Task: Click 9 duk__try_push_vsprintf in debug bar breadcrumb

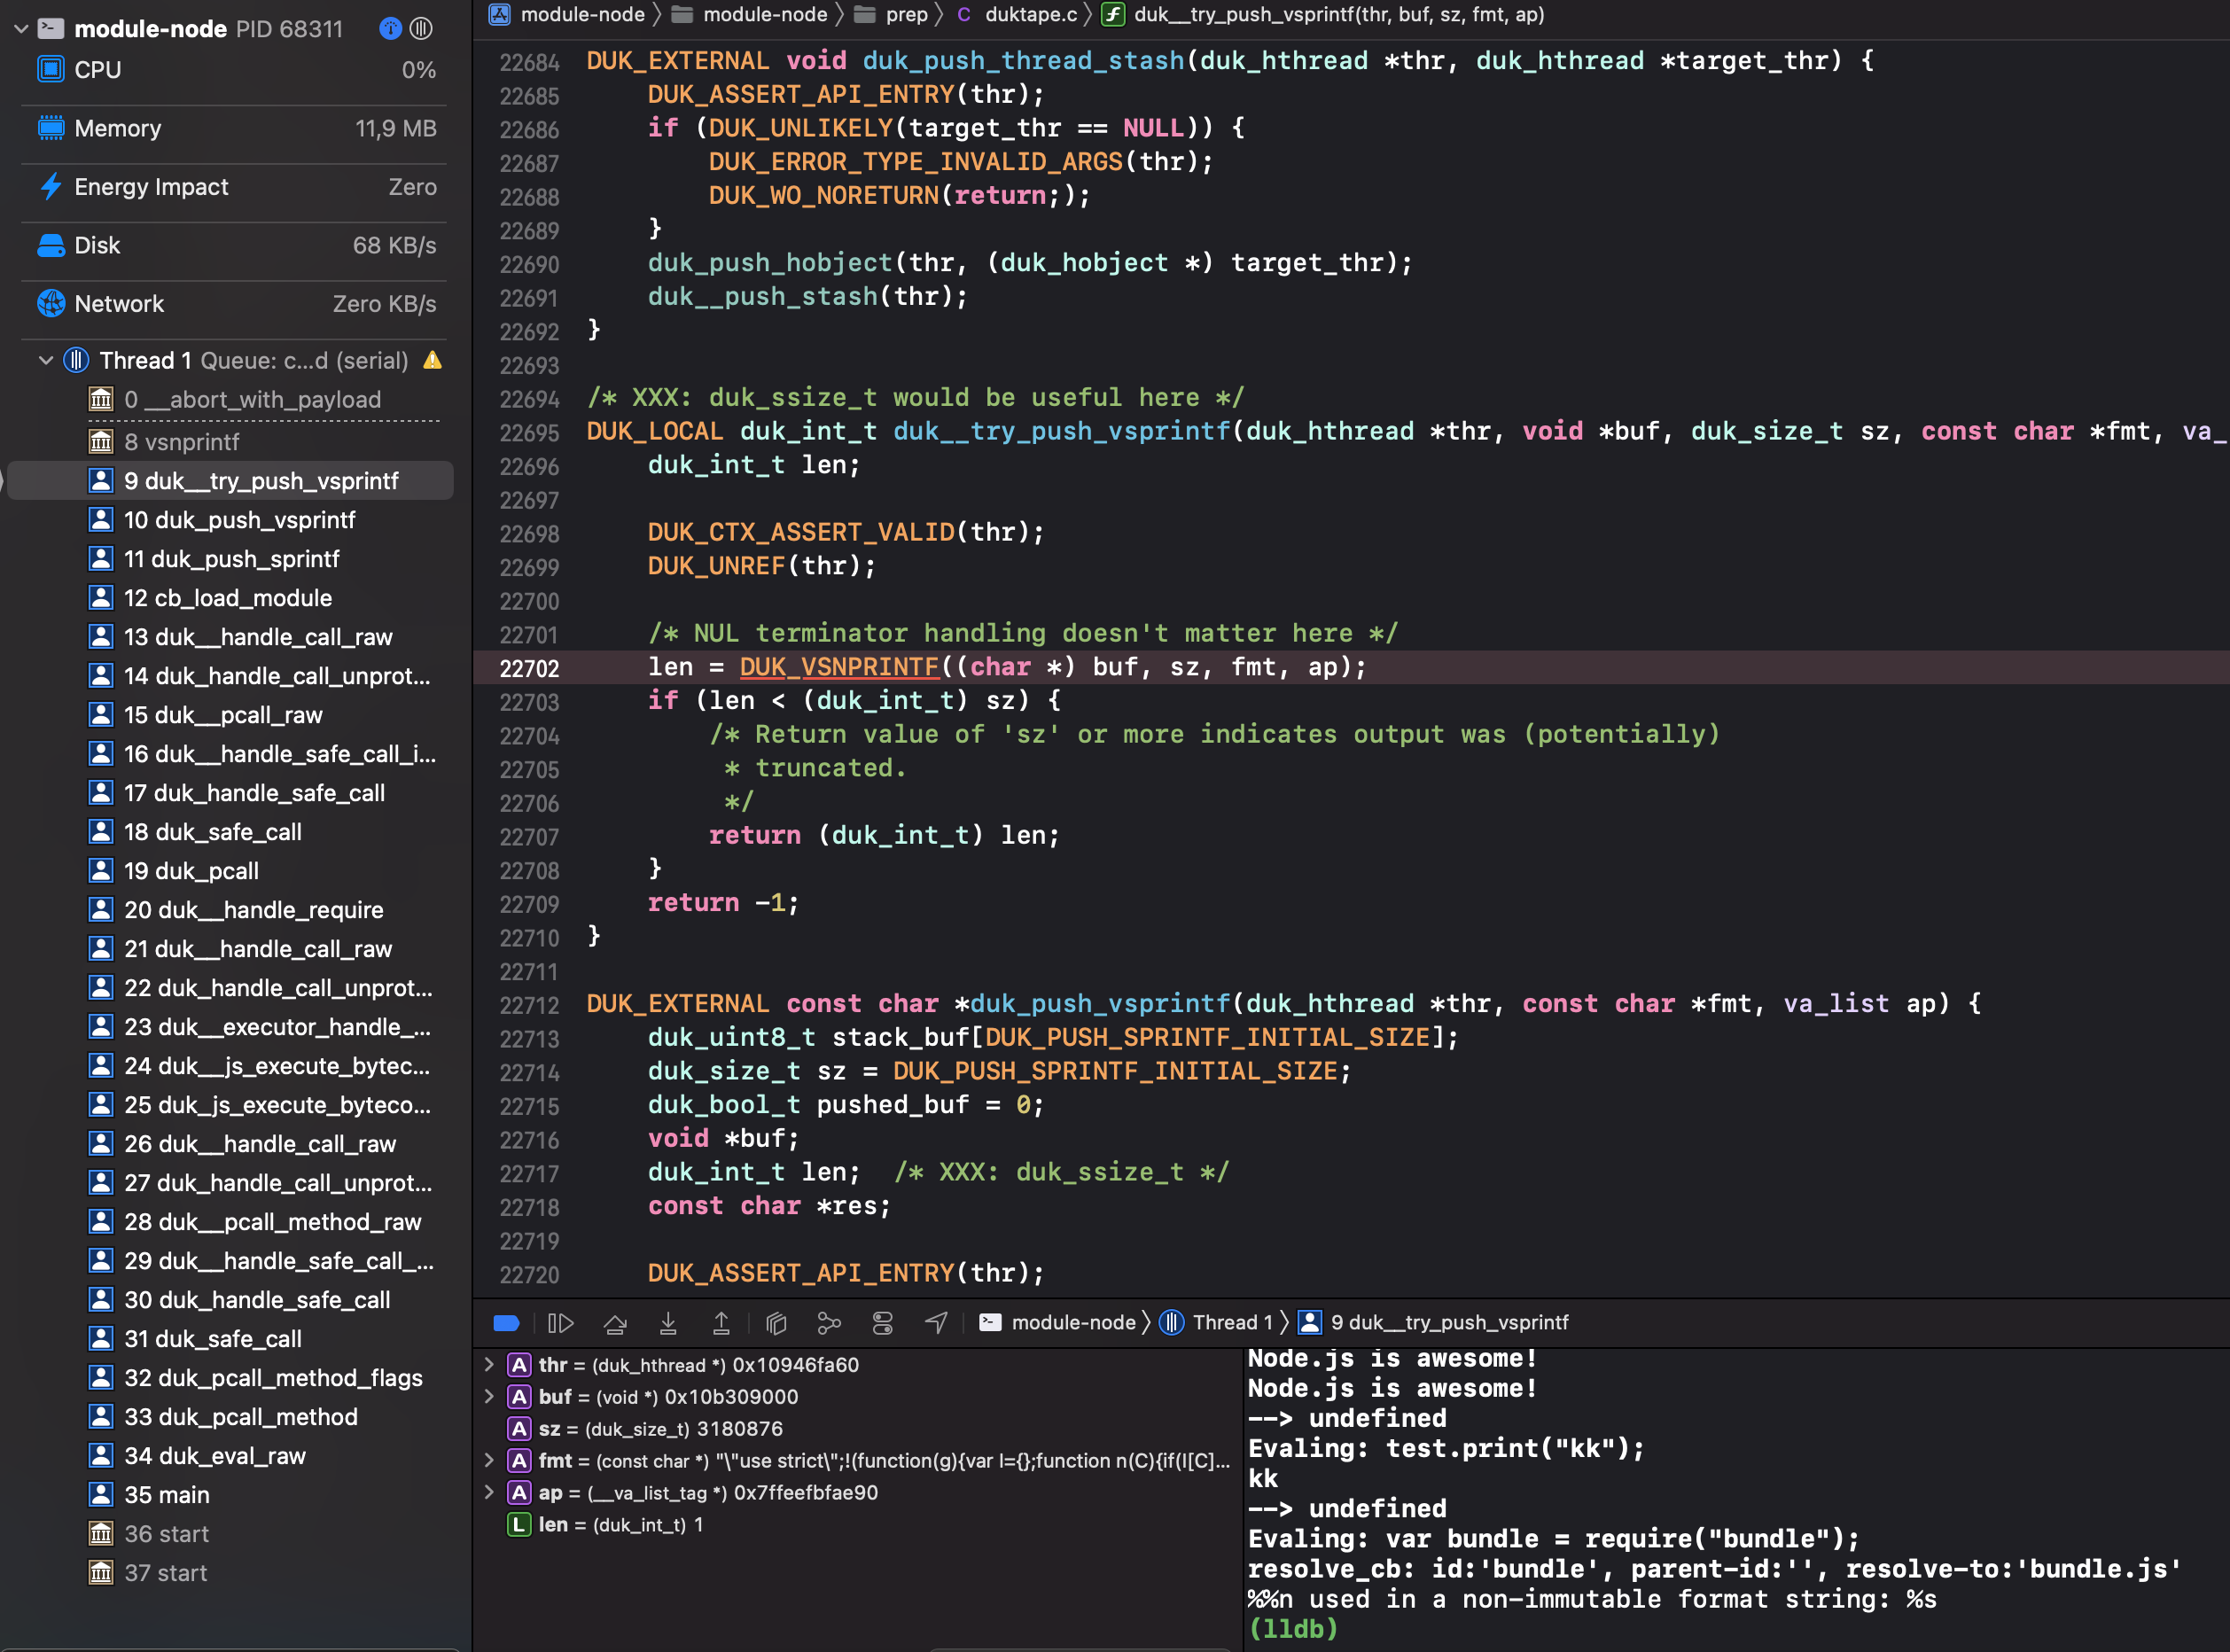Action: tap(1449, 1322)
